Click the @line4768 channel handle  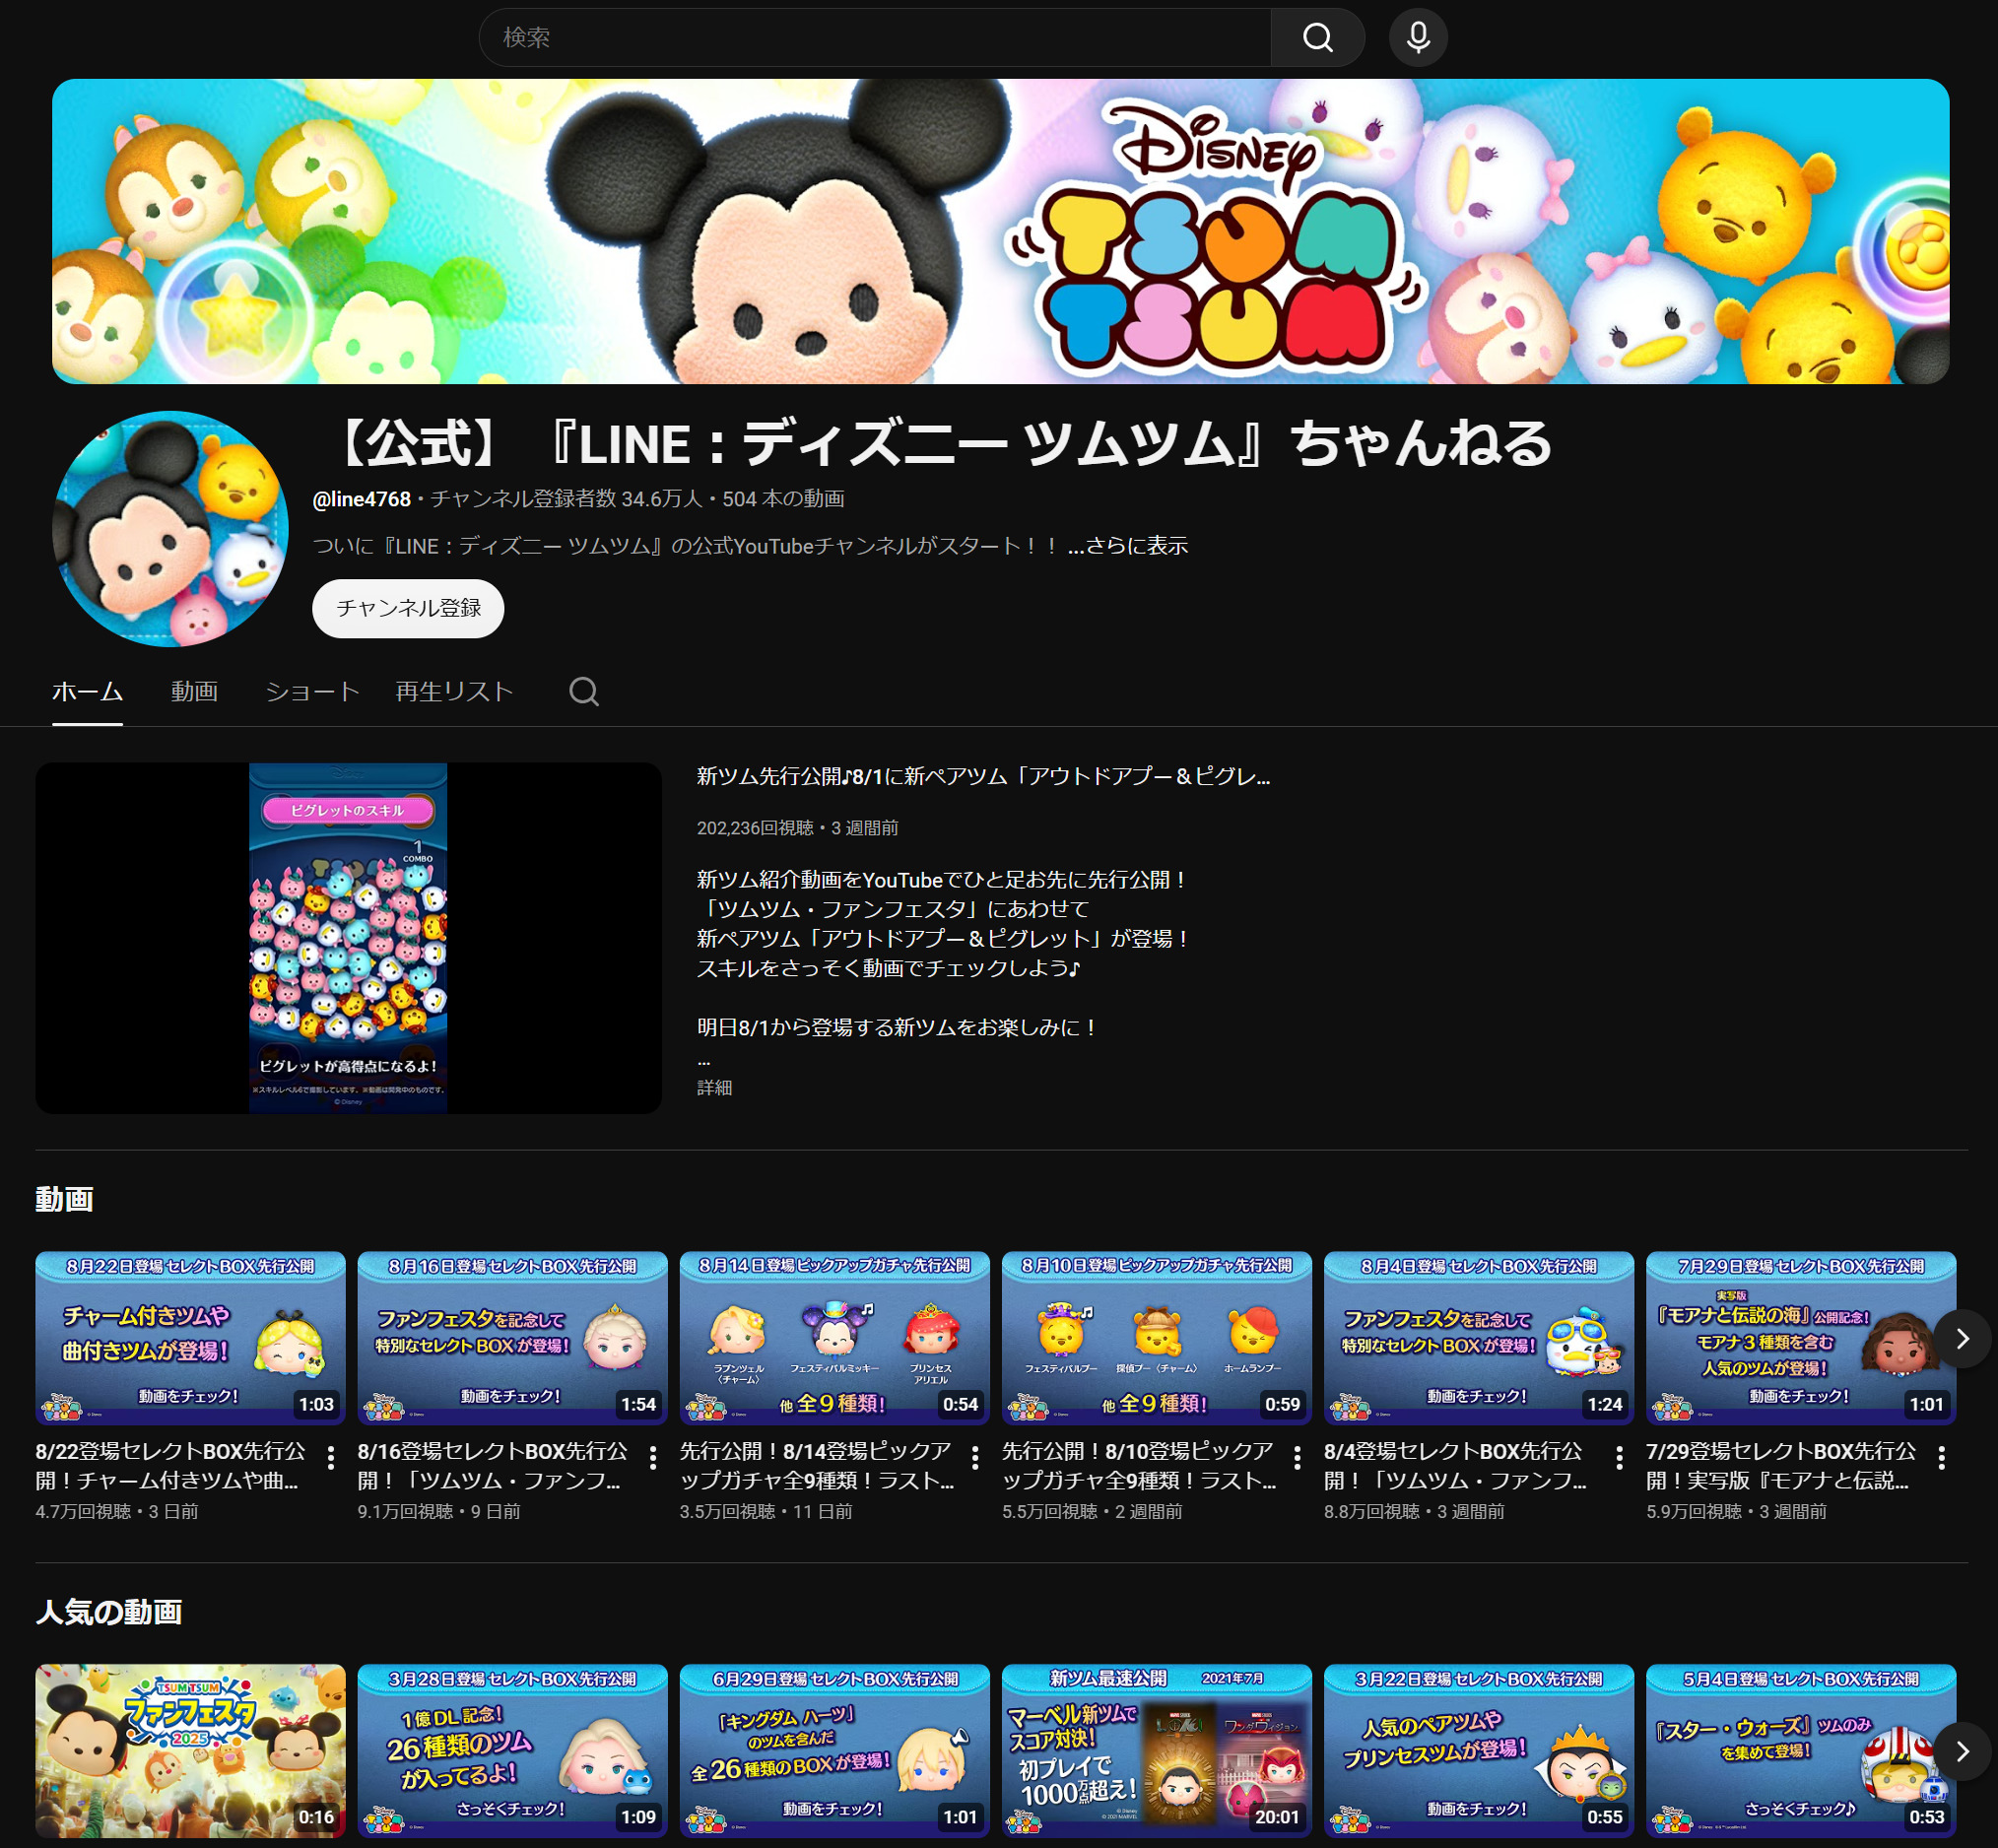pos(362,499)
